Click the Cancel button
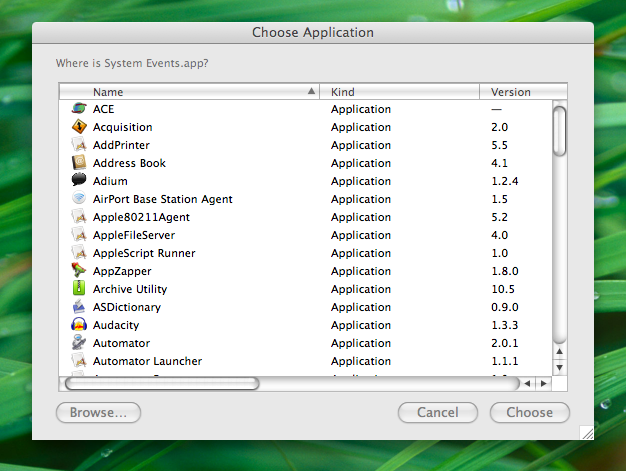Viewport: 626px width, 471px height. pos(437,412)
